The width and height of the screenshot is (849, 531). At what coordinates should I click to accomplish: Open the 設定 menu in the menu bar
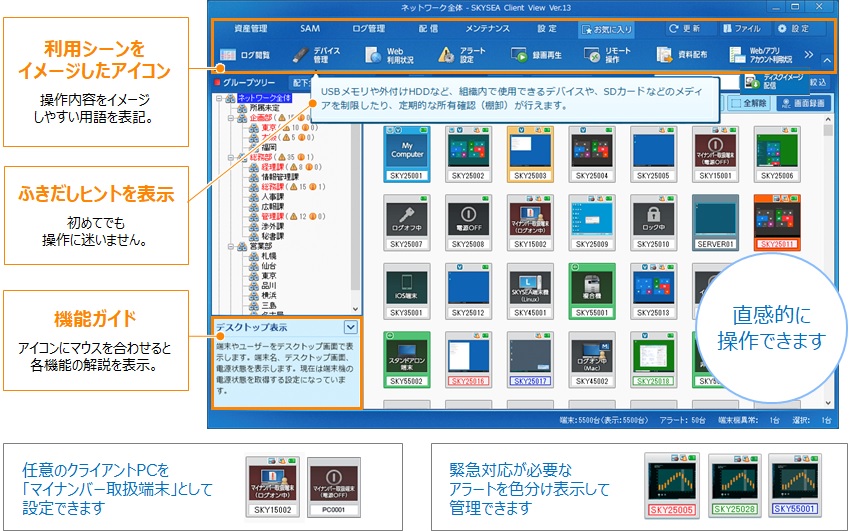pyautogui.click(x=547, y=29)
